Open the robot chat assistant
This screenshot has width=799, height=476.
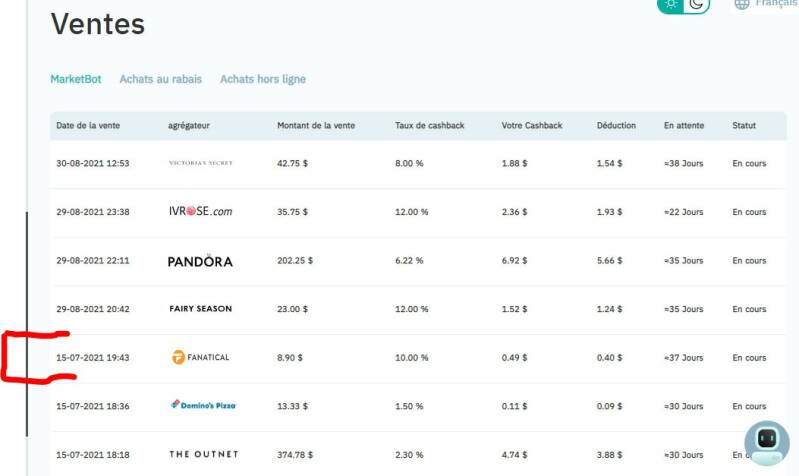[x=766, y=442]
